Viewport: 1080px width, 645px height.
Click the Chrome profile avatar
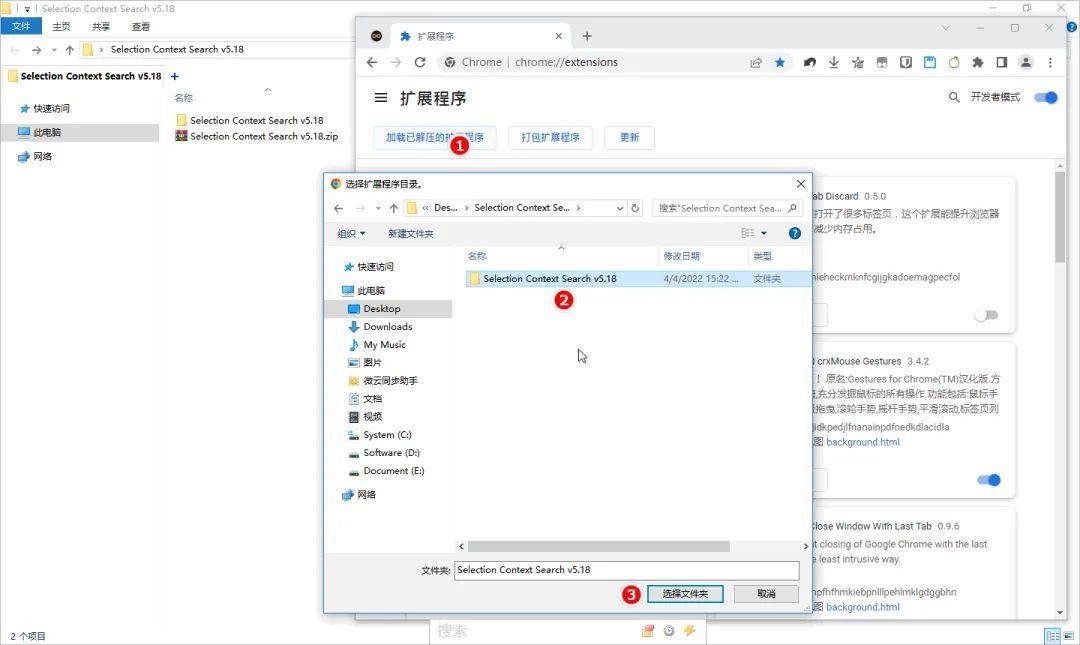tap(1026, 63)
